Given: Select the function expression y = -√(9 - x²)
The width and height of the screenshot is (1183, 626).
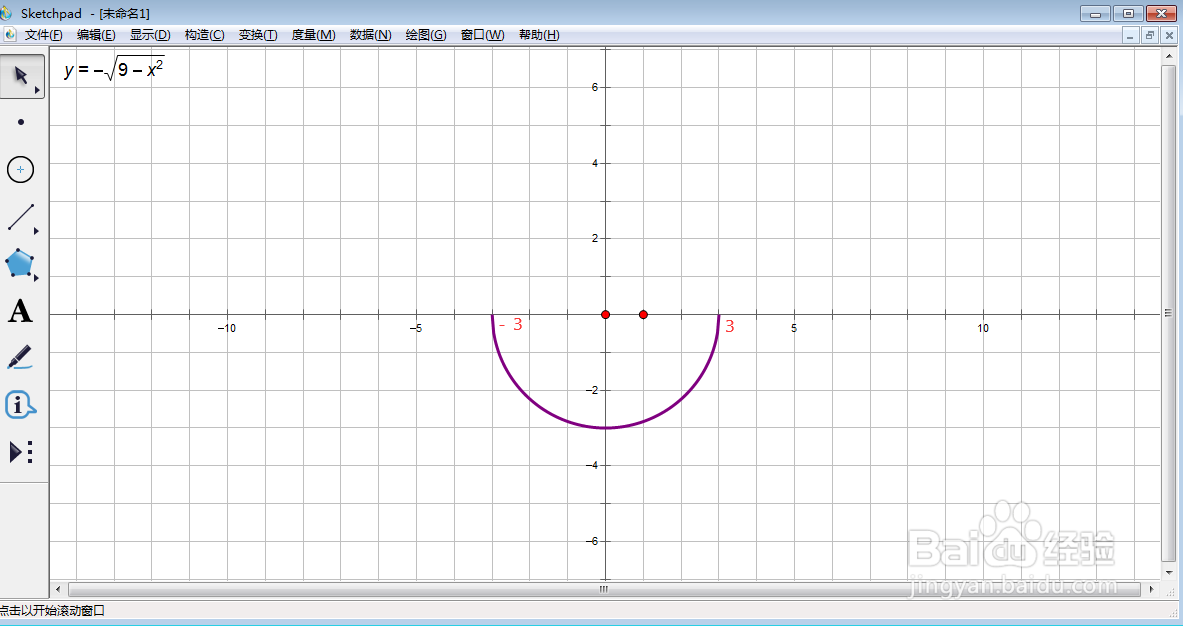Looking at the screenshot, I should coord(114,69).
